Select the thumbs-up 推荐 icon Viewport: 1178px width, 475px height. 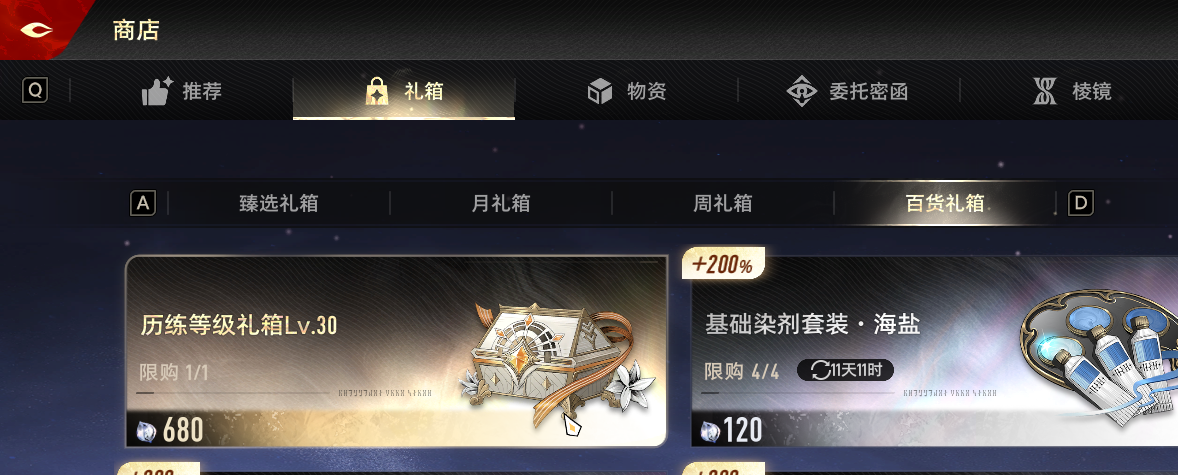point(157,92)
